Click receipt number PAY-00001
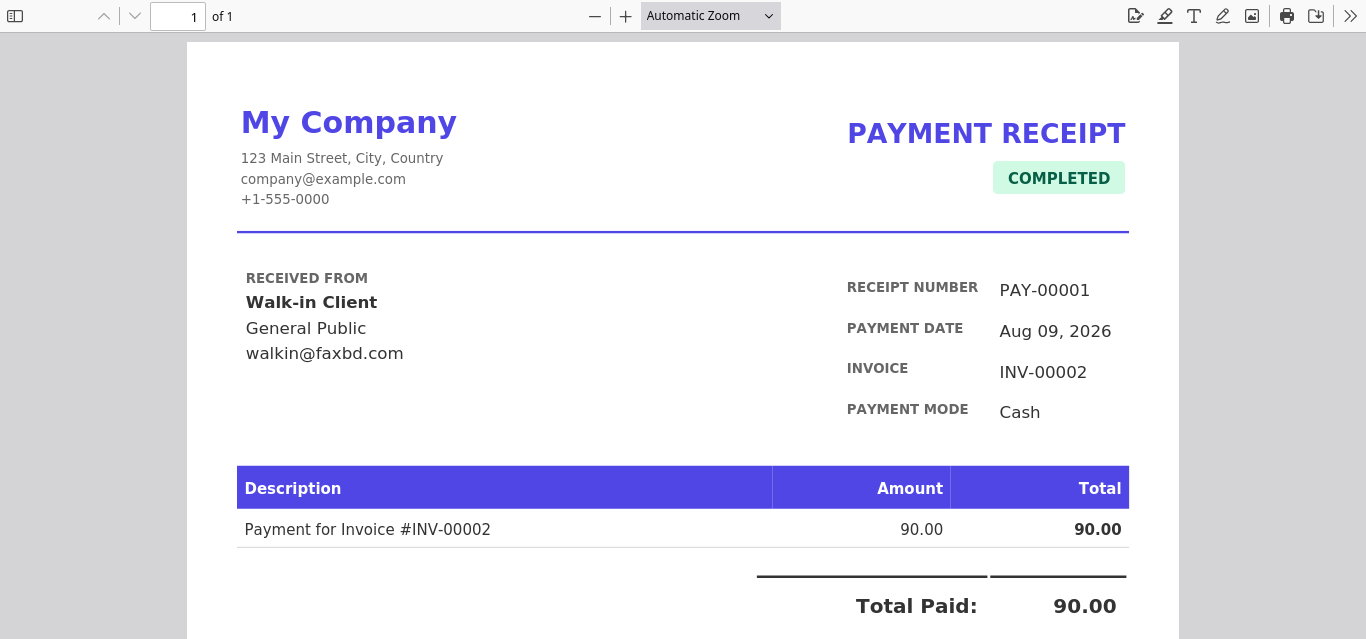The image size is (1366, 639). tap(1045, 290)
